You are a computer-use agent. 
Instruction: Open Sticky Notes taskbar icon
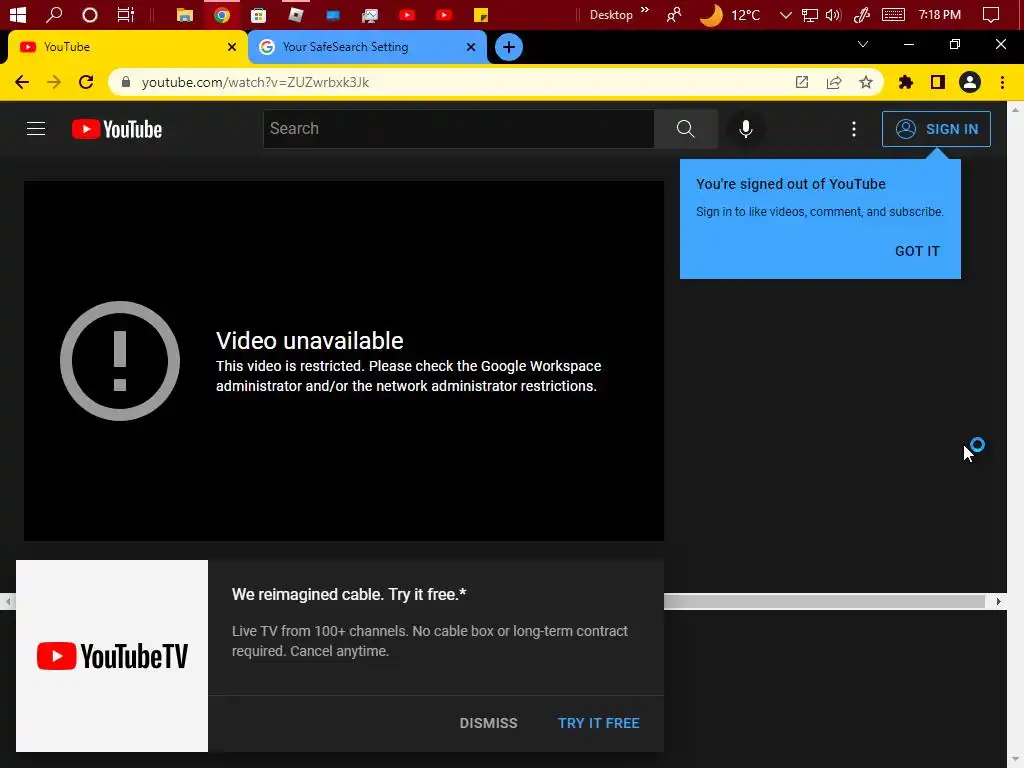point(481,15)
